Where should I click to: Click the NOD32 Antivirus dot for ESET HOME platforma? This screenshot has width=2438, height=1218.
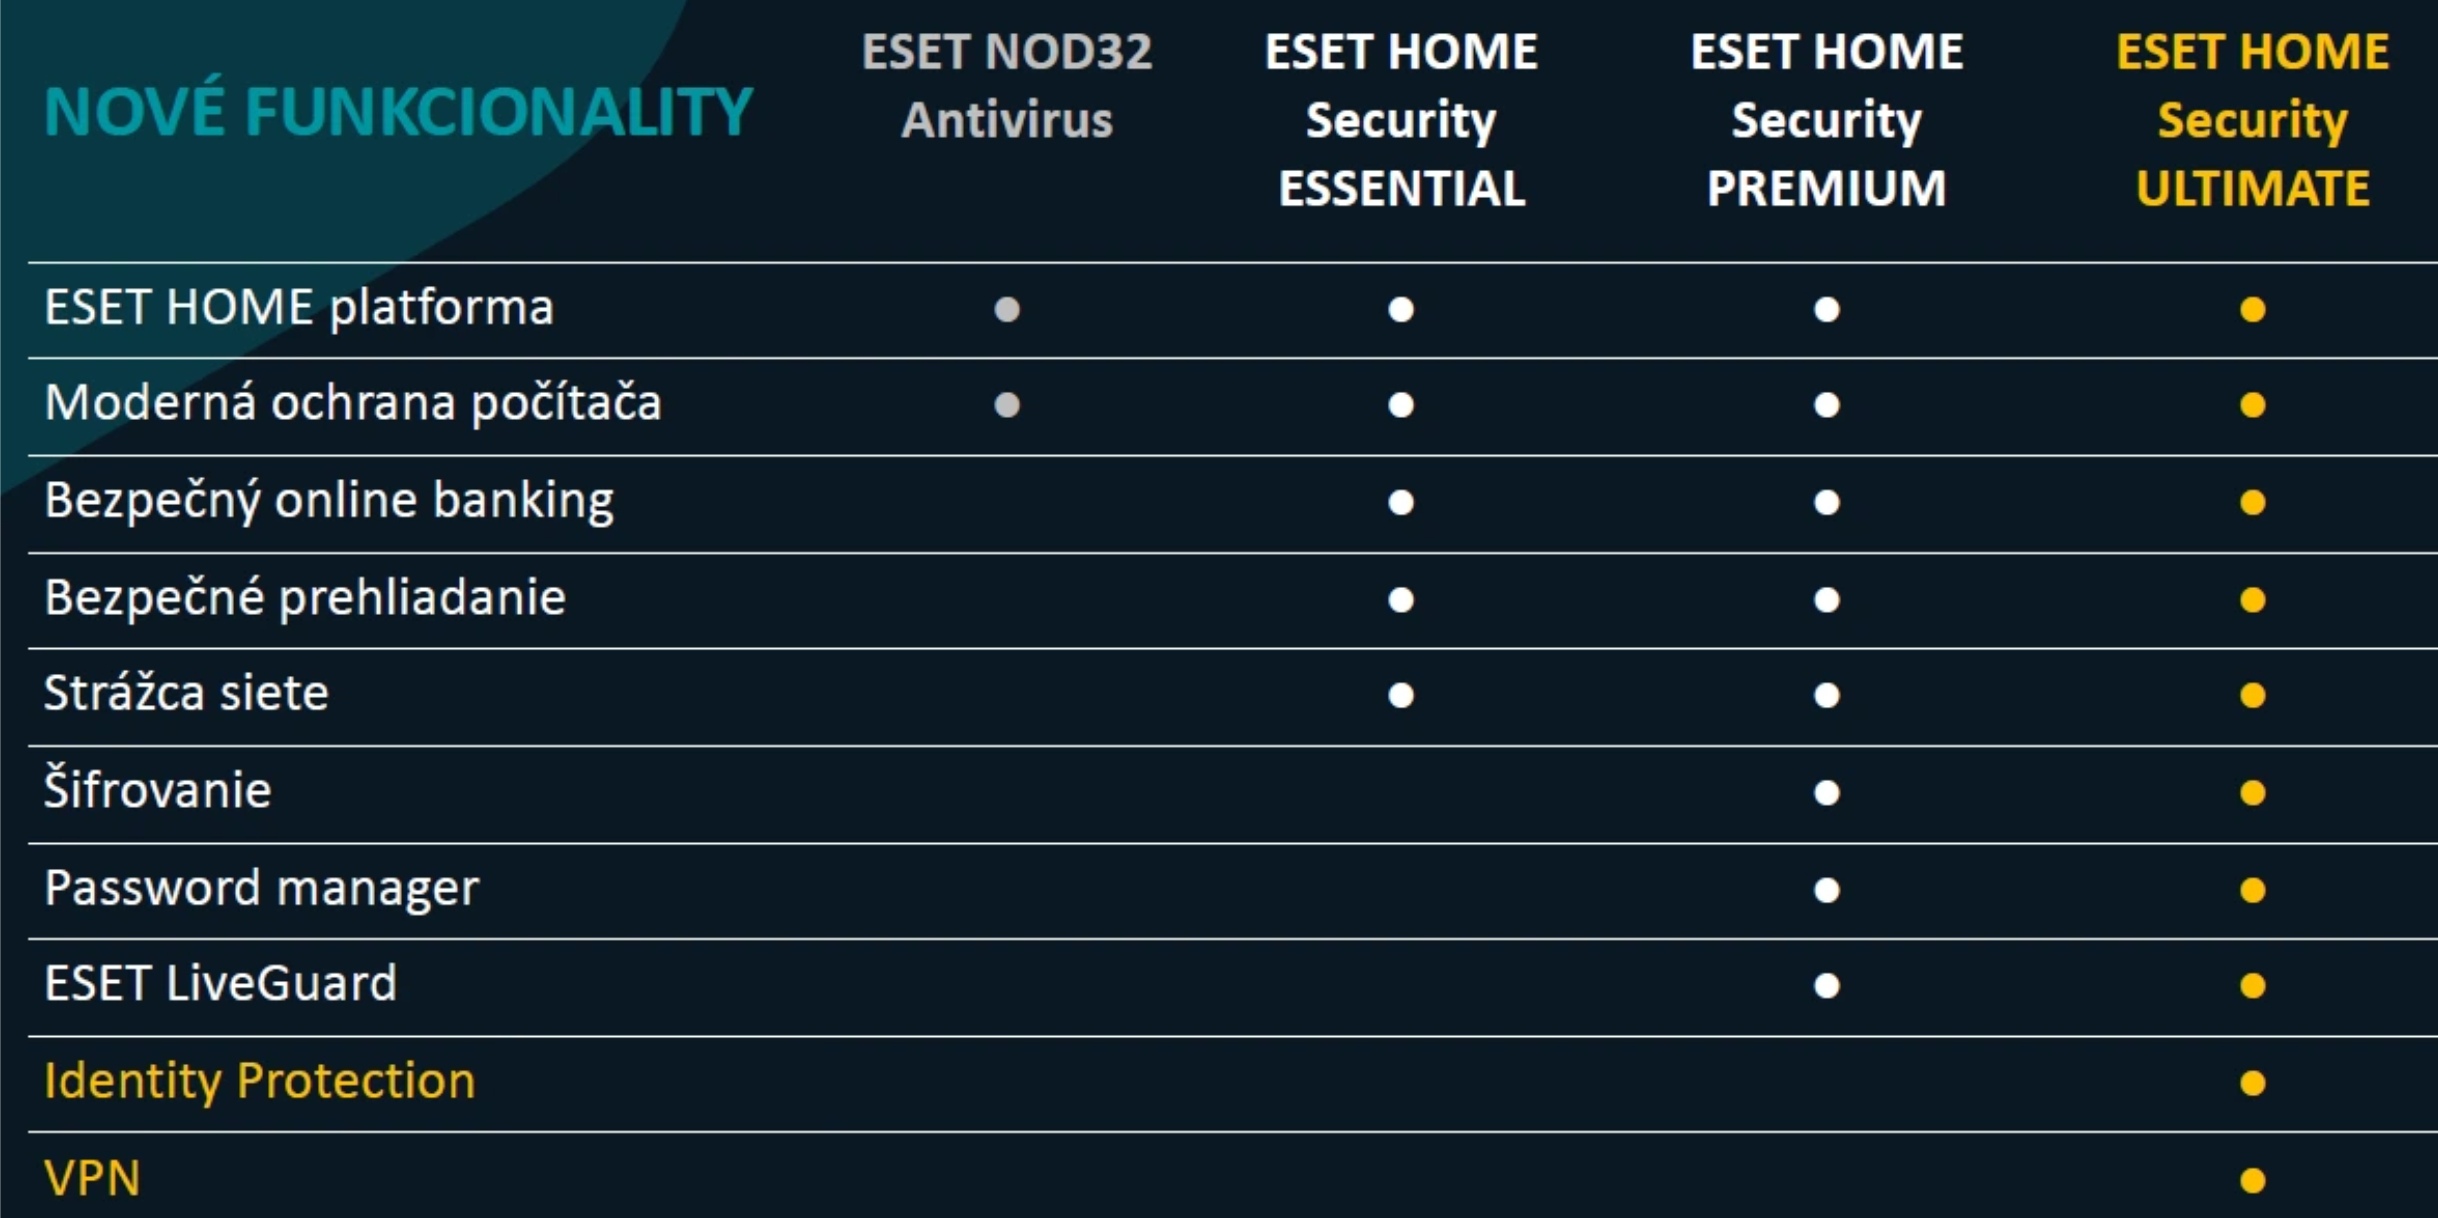pyautogui.click(x=1007, y=309)
